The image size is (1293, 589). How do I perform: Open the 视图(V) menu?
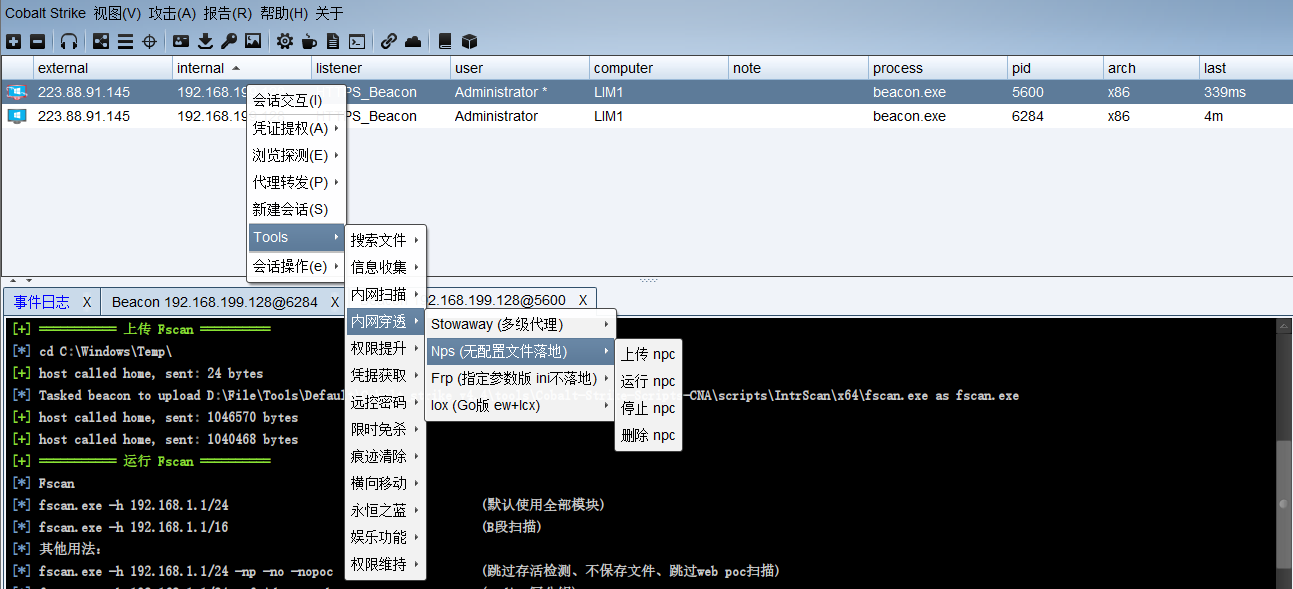click(117, 13)
